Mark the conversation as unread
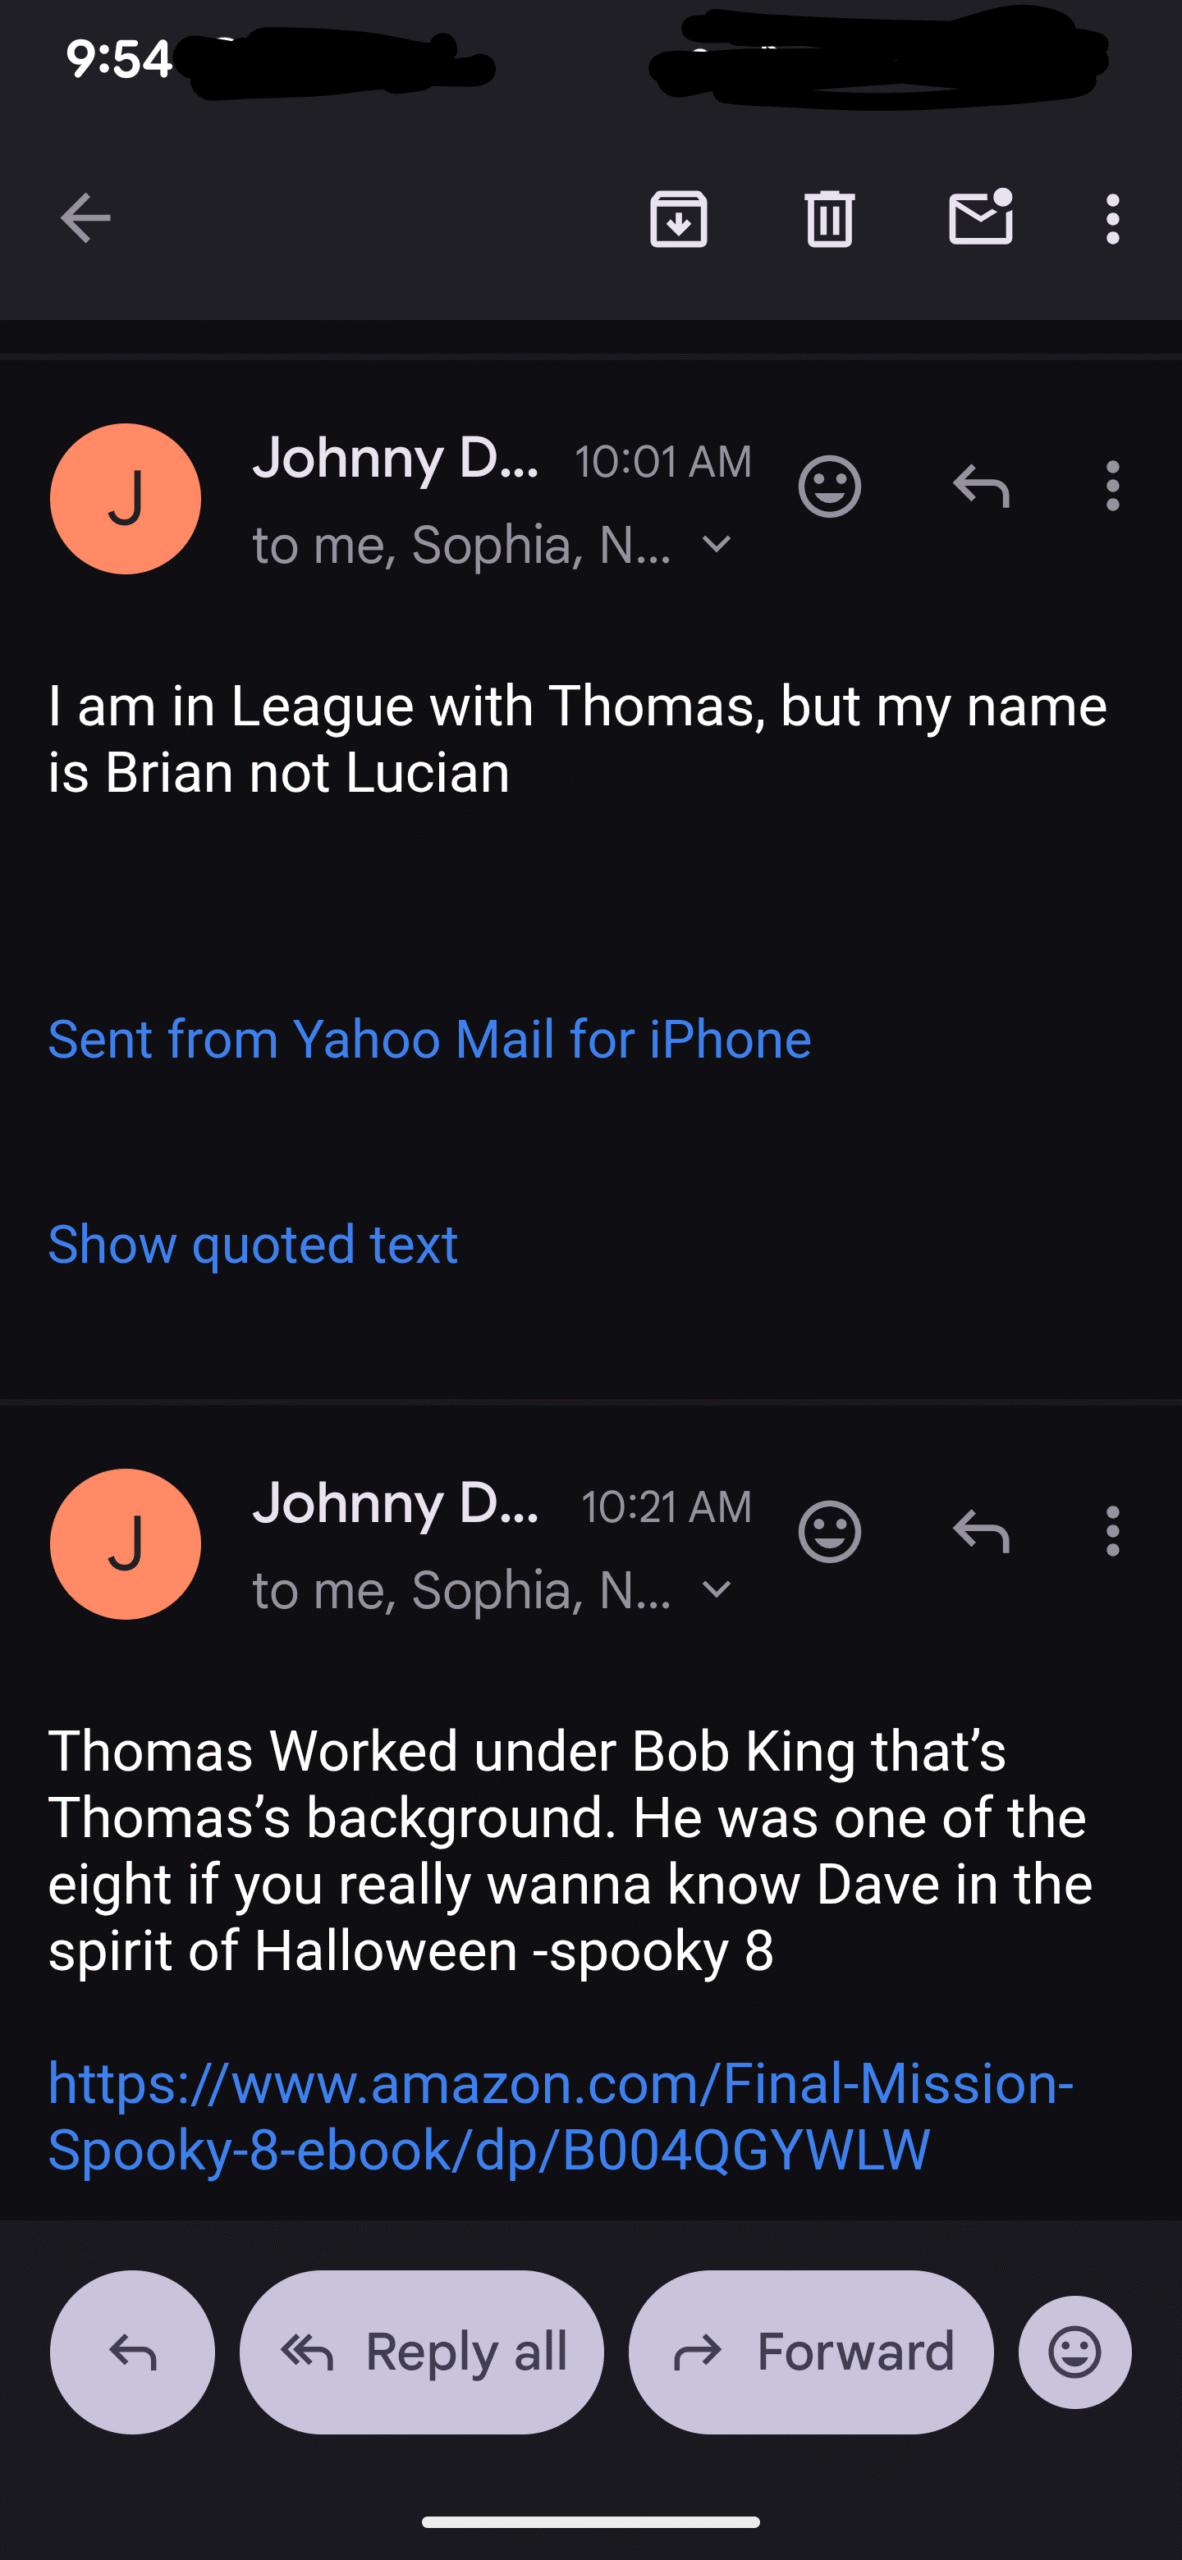 click(x=980, y=217)
